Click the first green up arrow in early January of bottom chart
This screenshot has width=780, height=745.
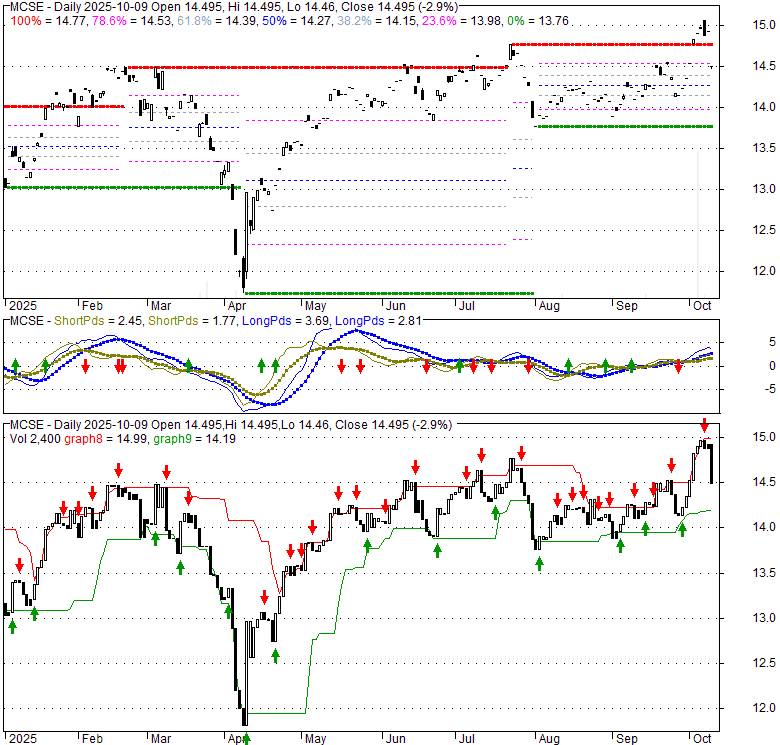(13, 625)
